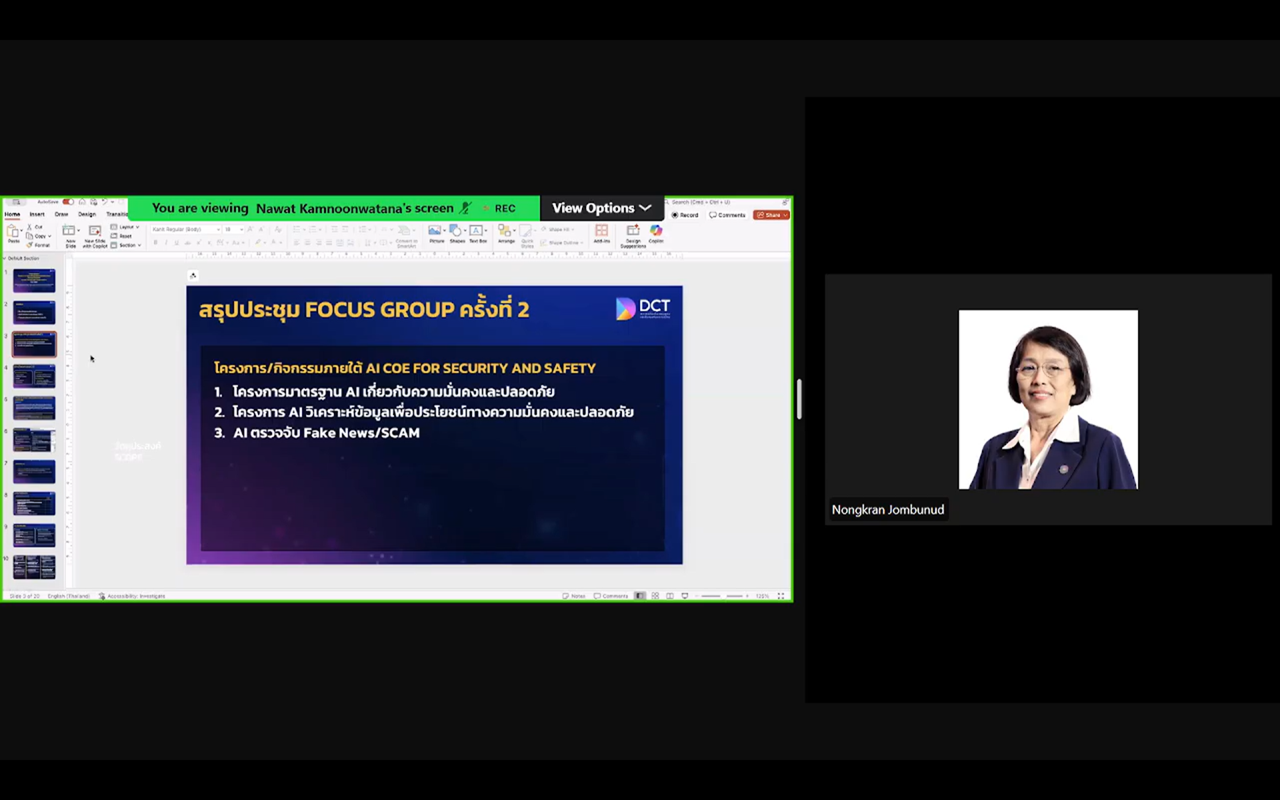
Task: Click the DCT logo on slide
Action: coord(643,309)
